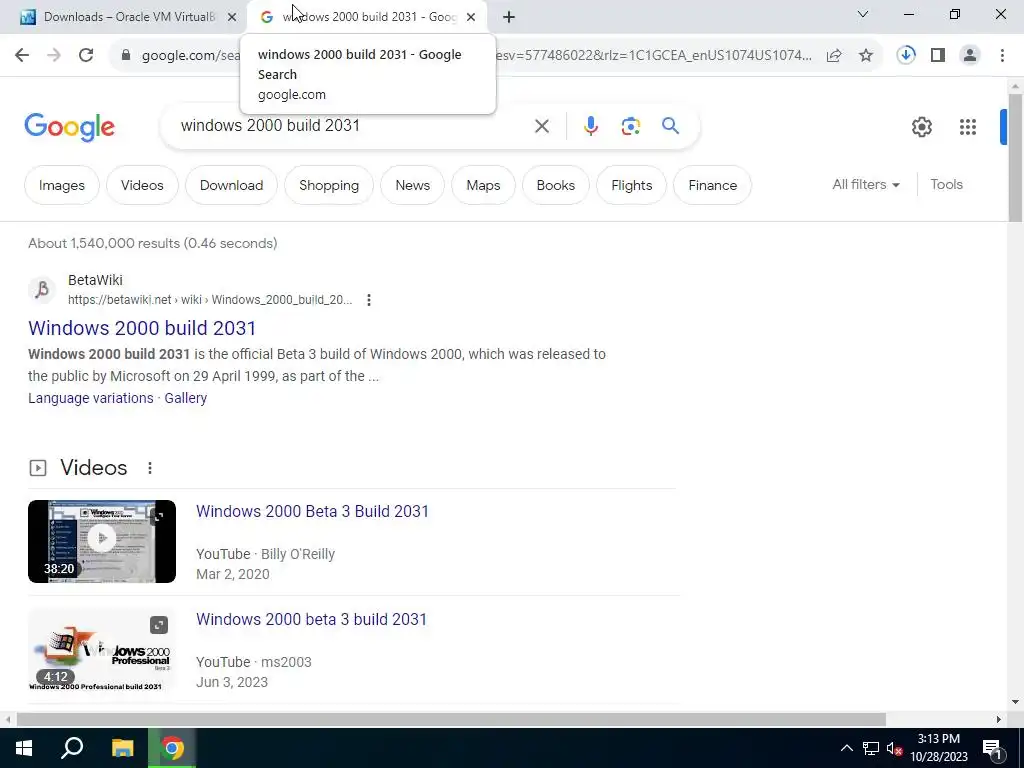The height and width of the screenshot is (768, 1024).
Task: Filter results by Images
Action: (61, 185)
